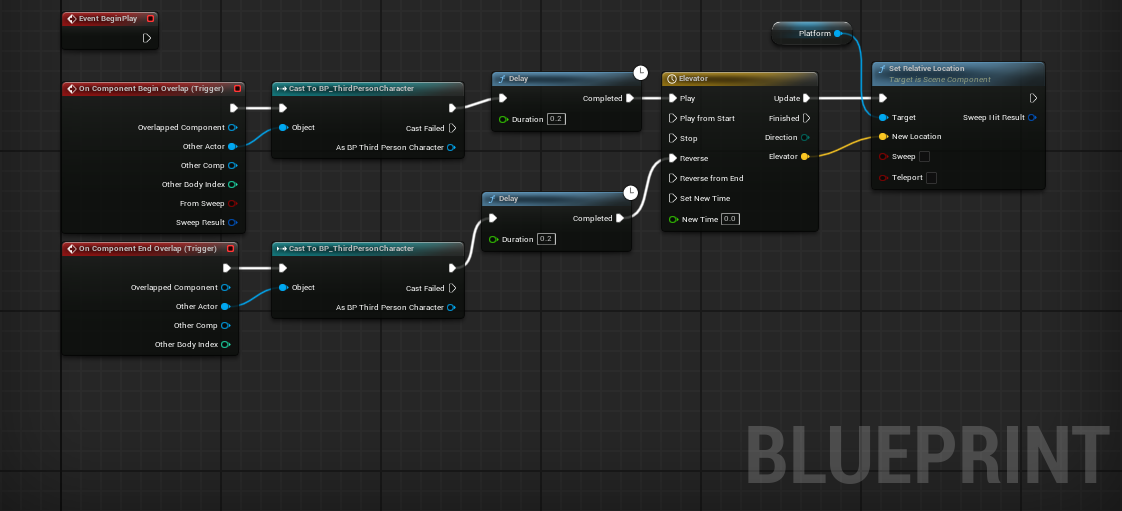Click New Time green pin on Elevator

pos(673,219)
